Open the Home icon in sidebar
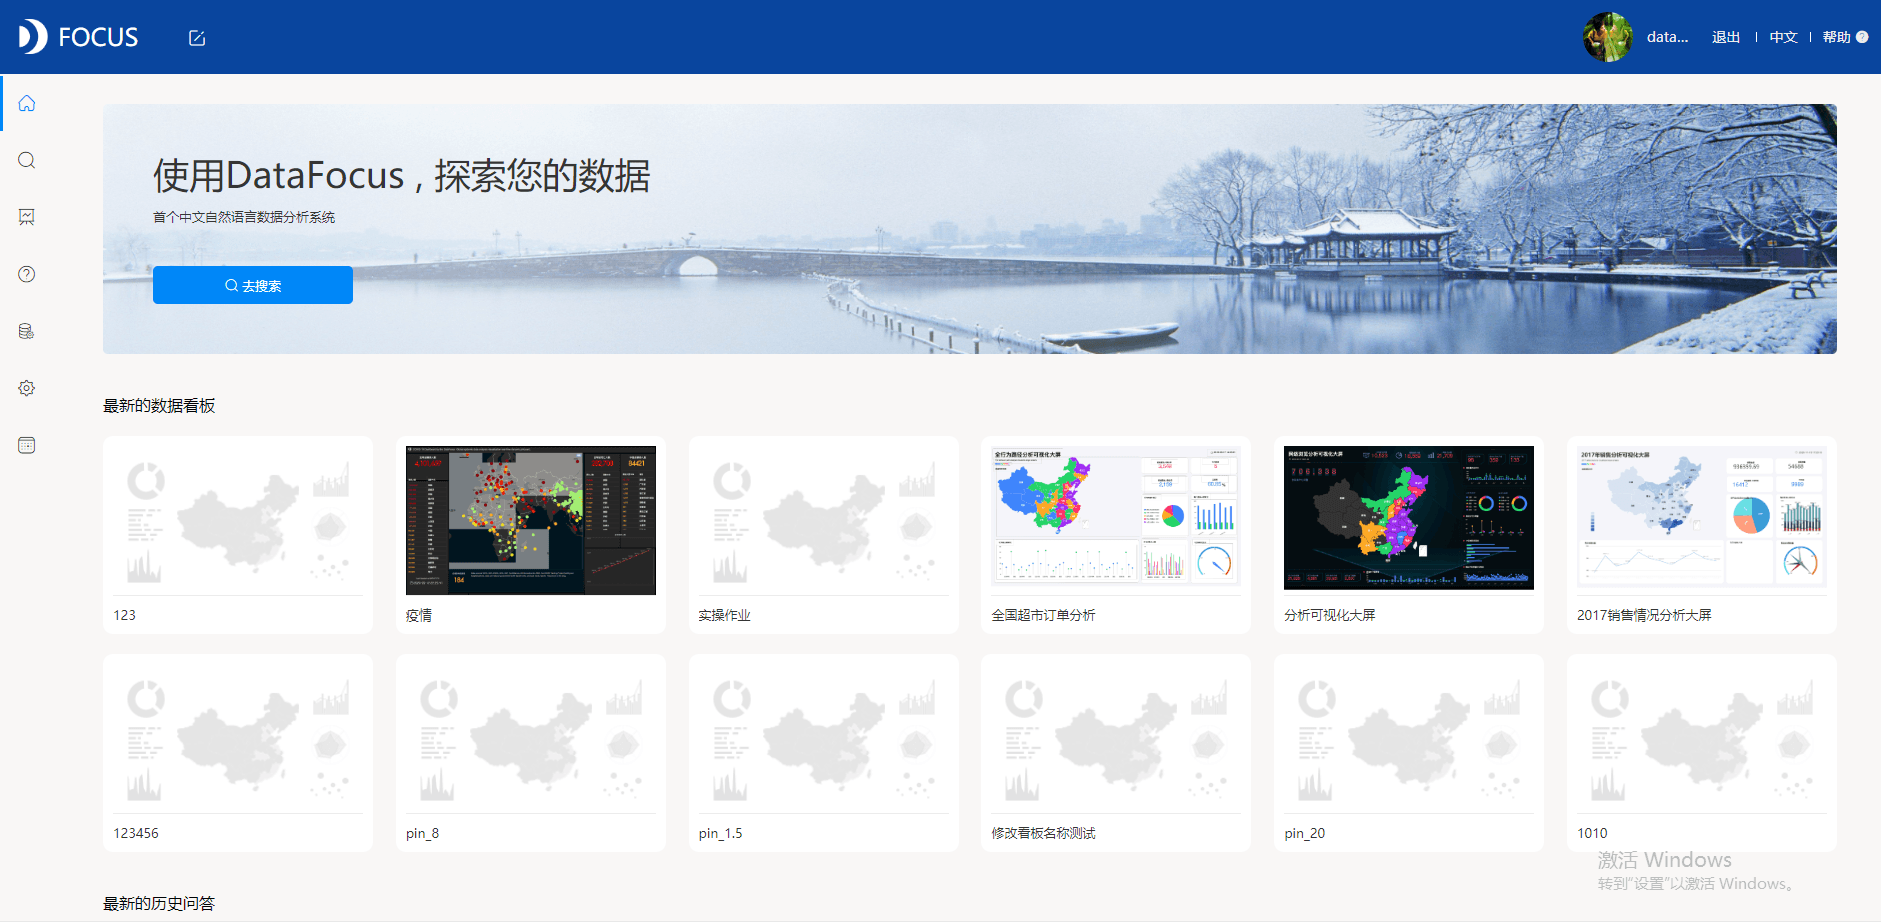 tap(27, 103)
